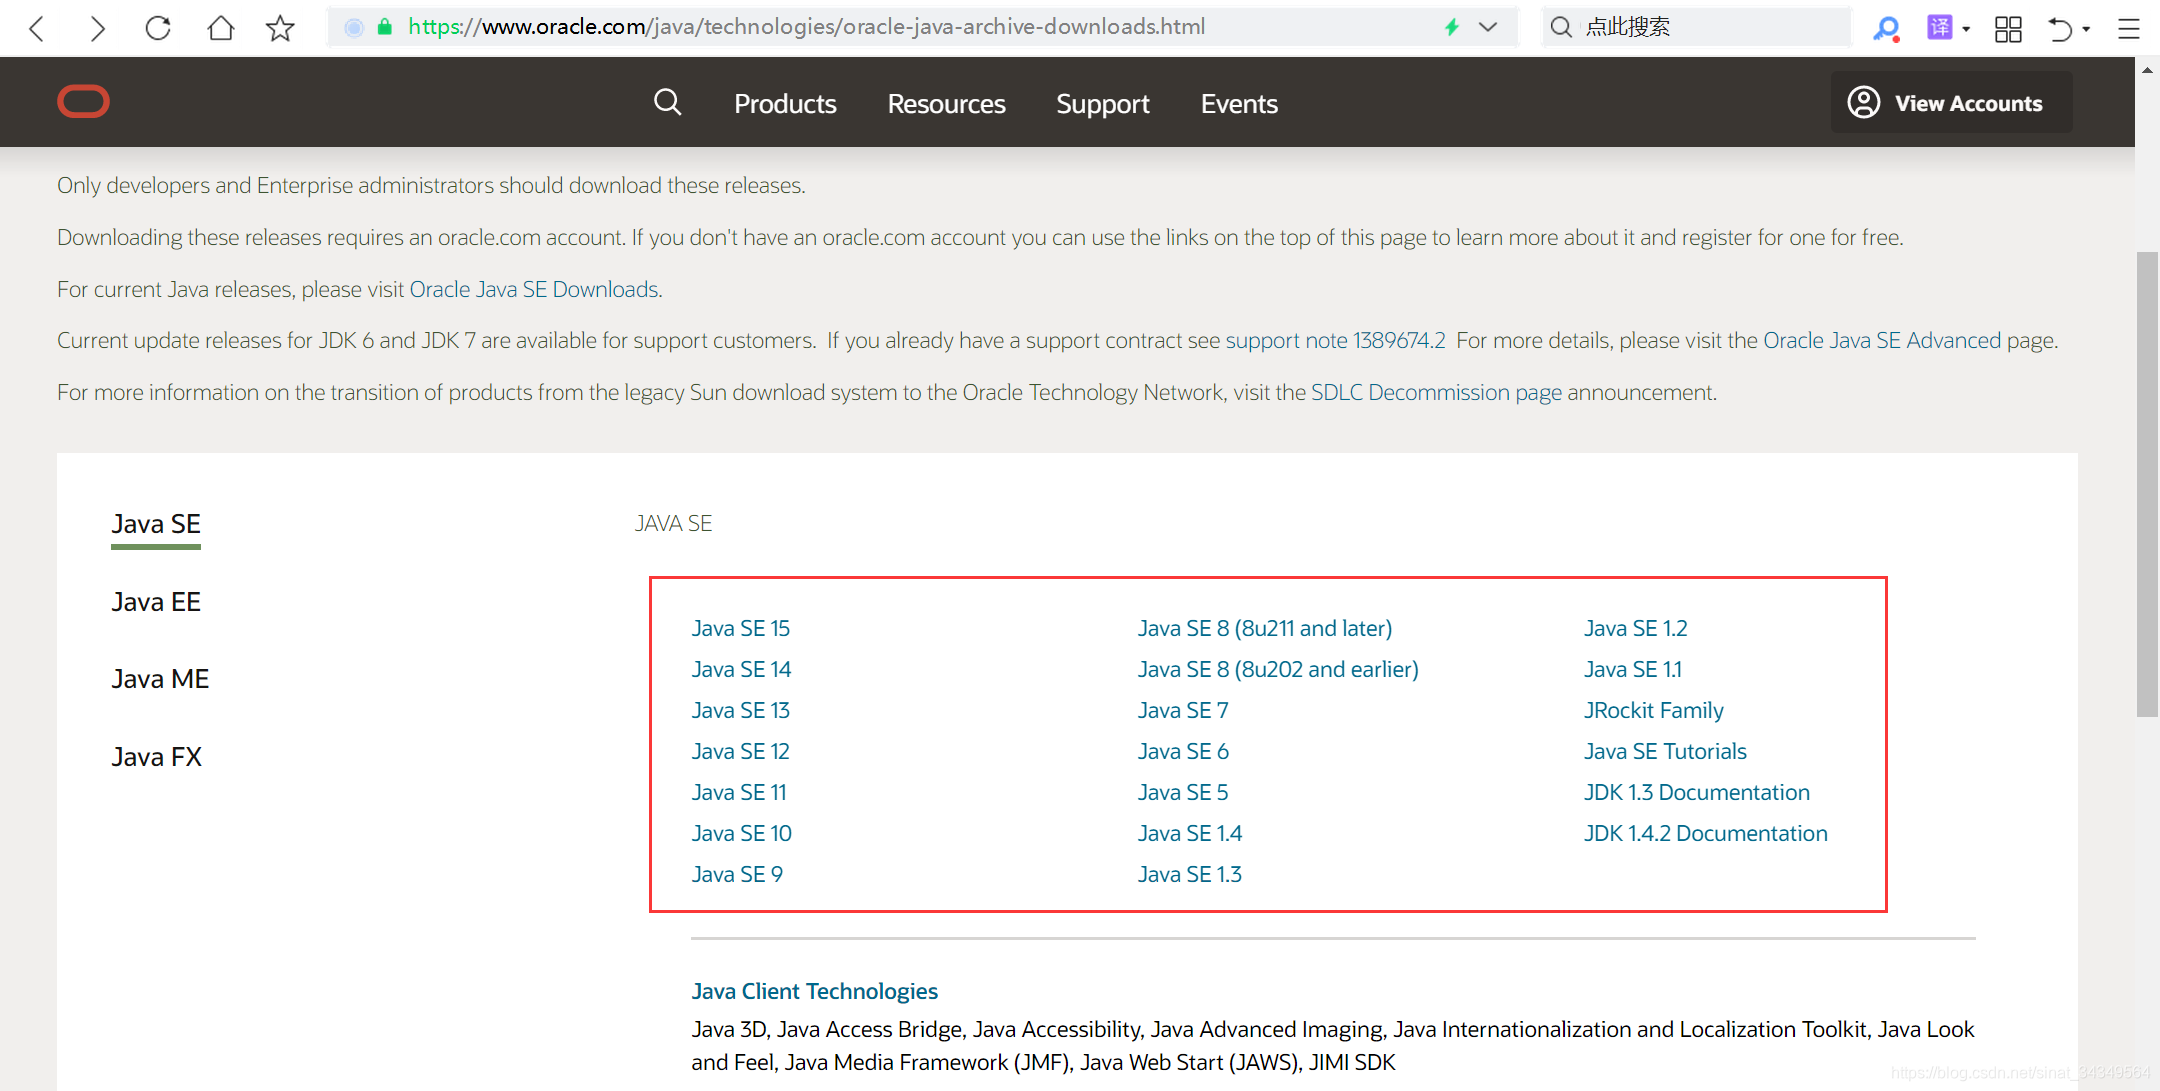Image resolution: width=2160 pixels, height=1091 pixels.
Task: Select the Java EE tab
Action: tap(156, 602)
